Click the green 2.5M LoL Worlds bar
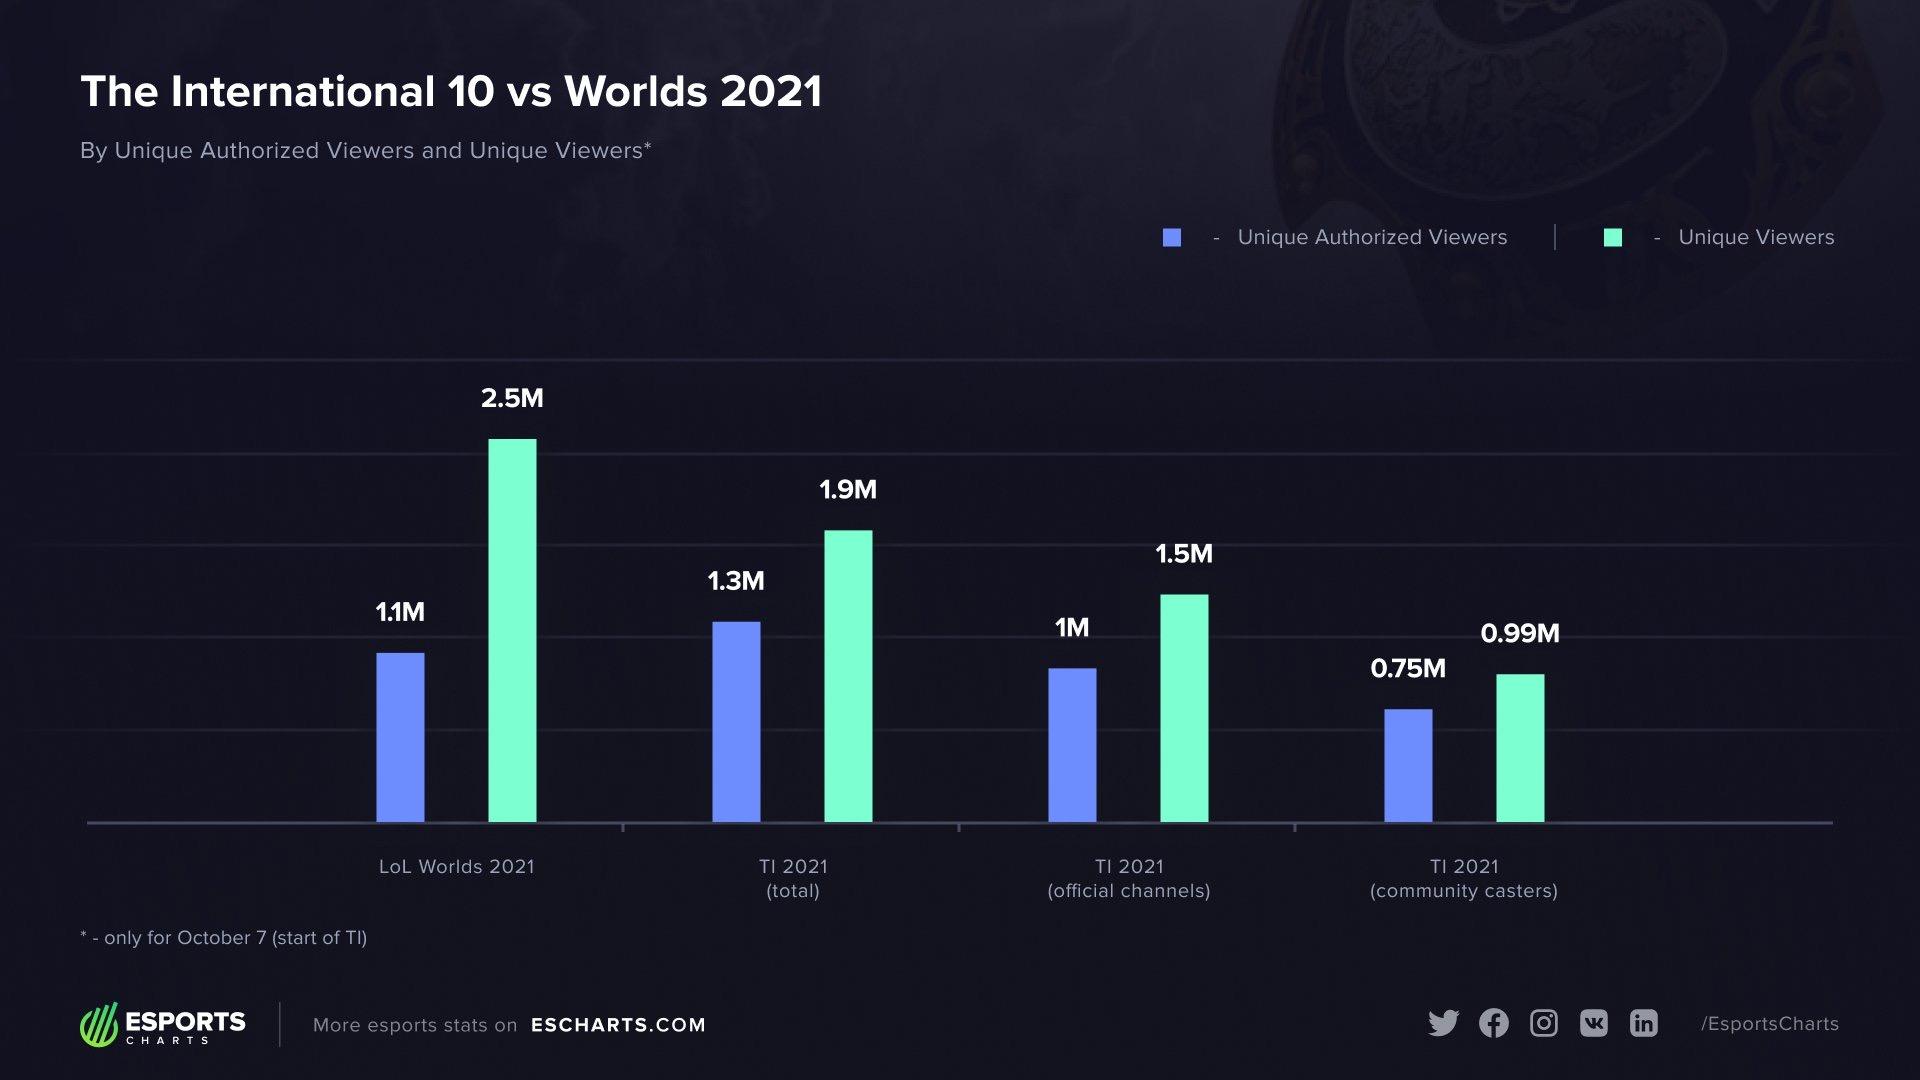The width and height of the screenshot is (1920, 1080). click(512, 630)
